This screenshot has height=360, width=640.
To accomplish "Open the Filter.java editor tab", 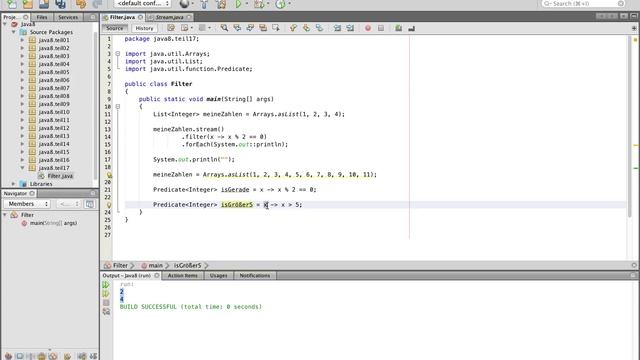I will click(x=122, y=17).
